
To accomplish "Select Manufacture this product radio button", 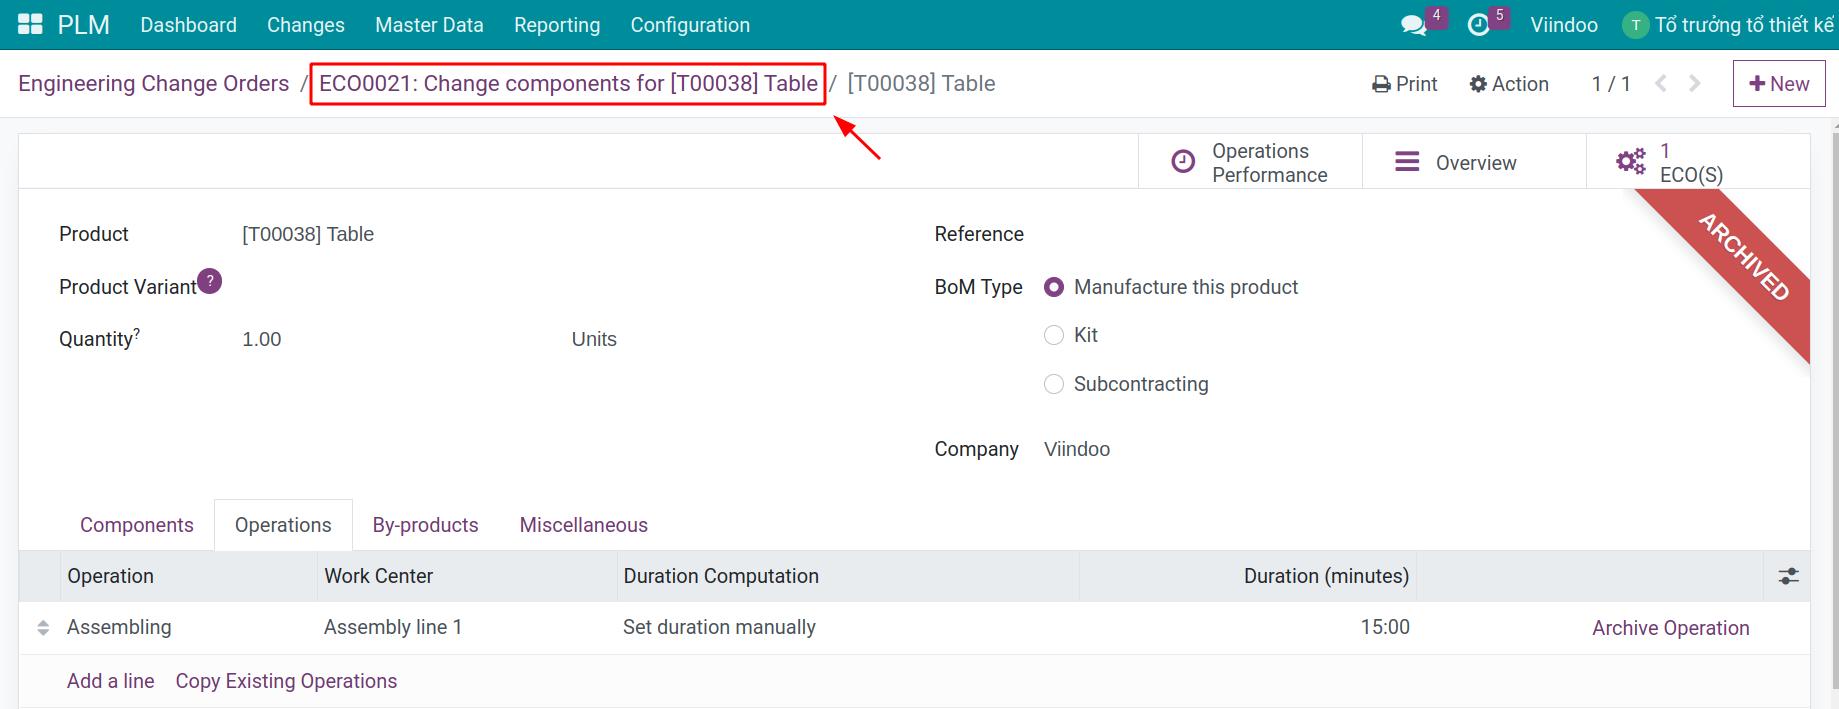I will pyautogui.click(x=1054, y=287).
